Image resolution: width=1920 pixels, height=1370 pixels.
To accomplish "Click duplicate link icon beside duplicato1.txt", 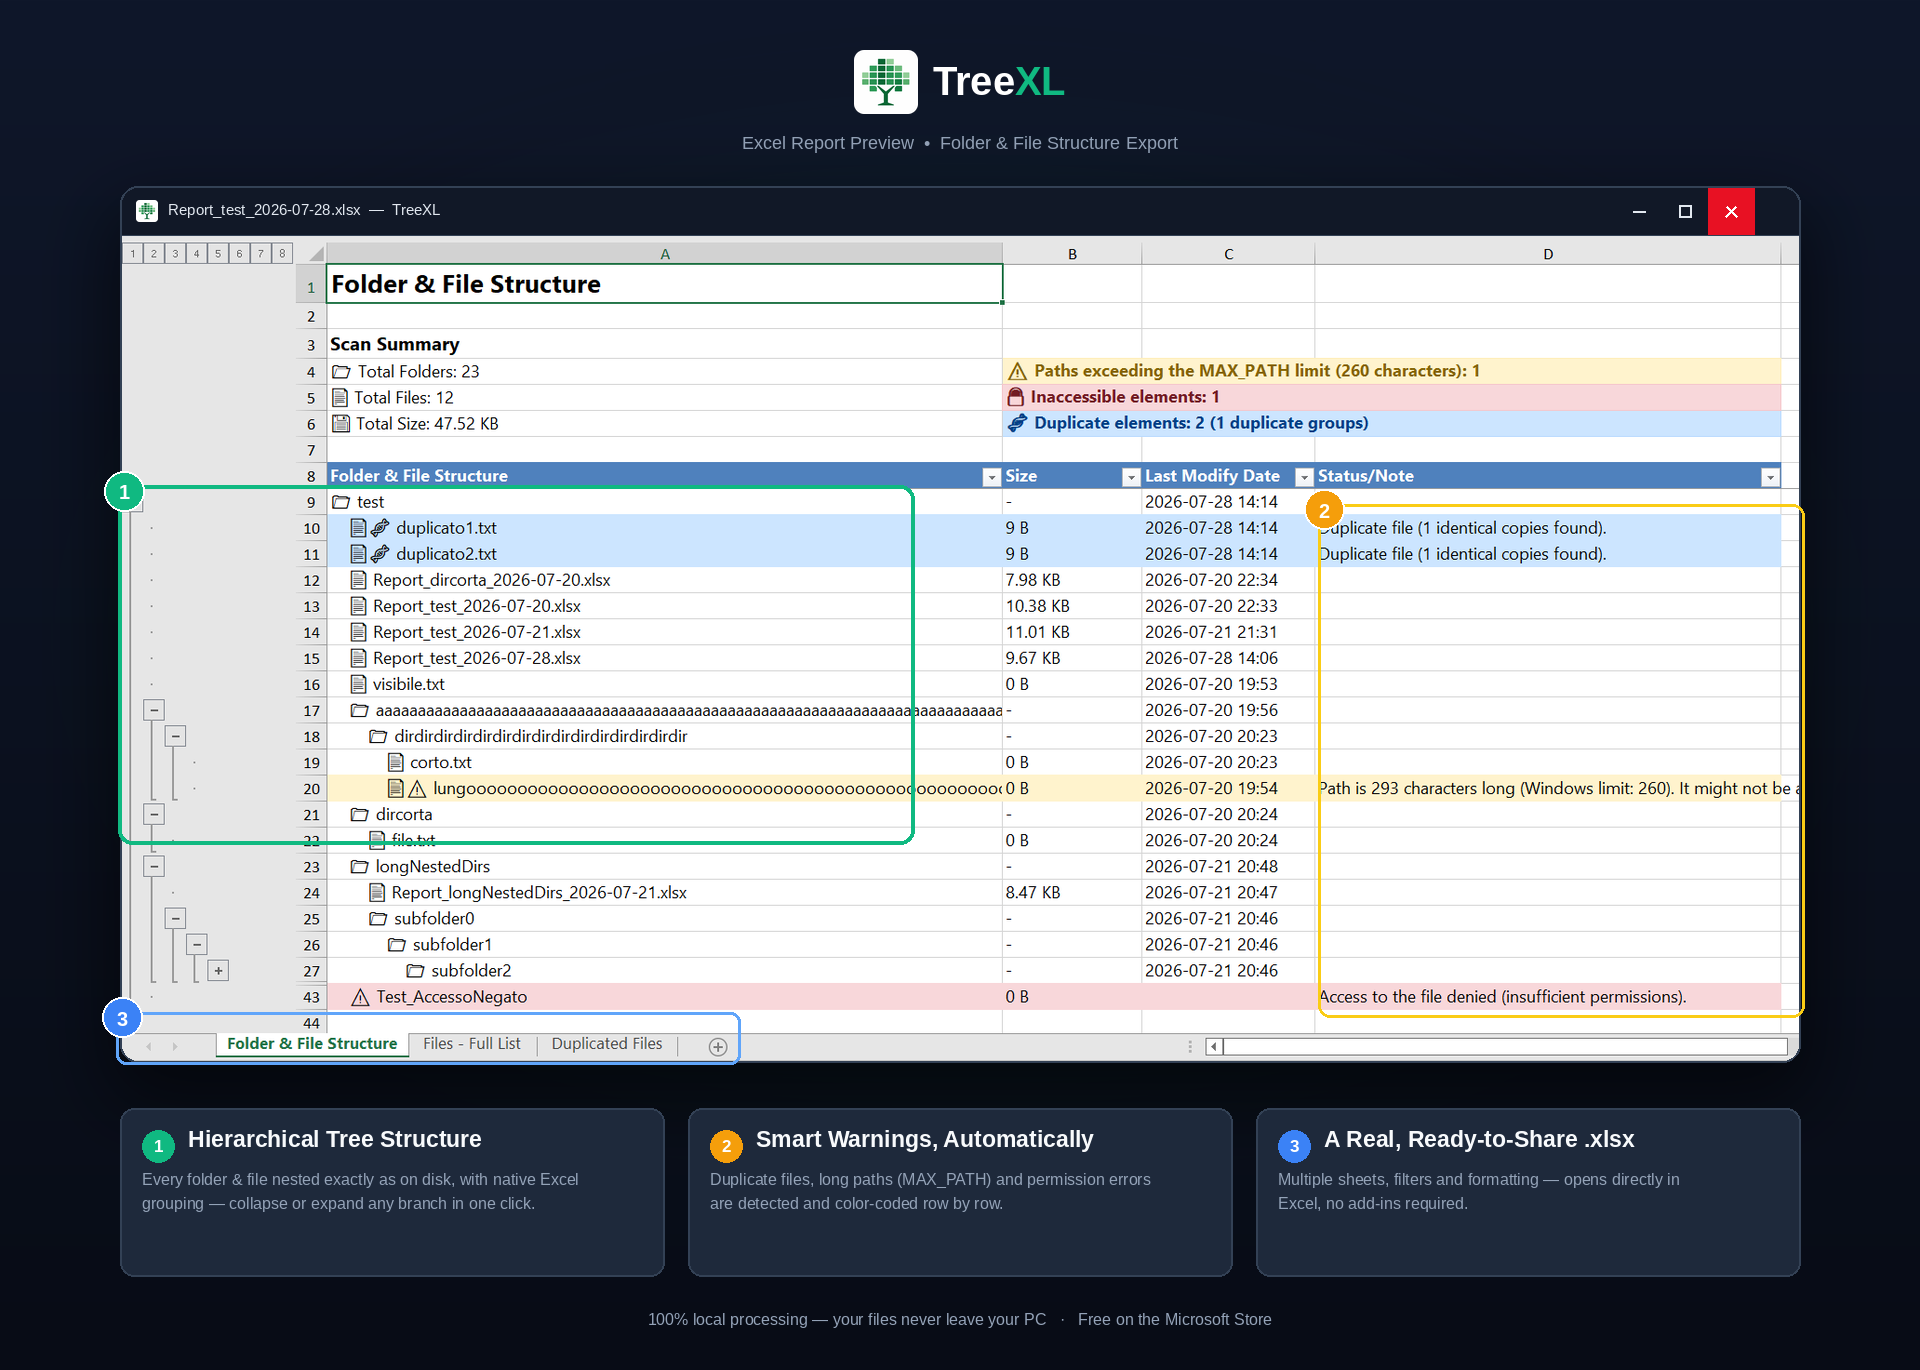I will click(x=381, y=528).
